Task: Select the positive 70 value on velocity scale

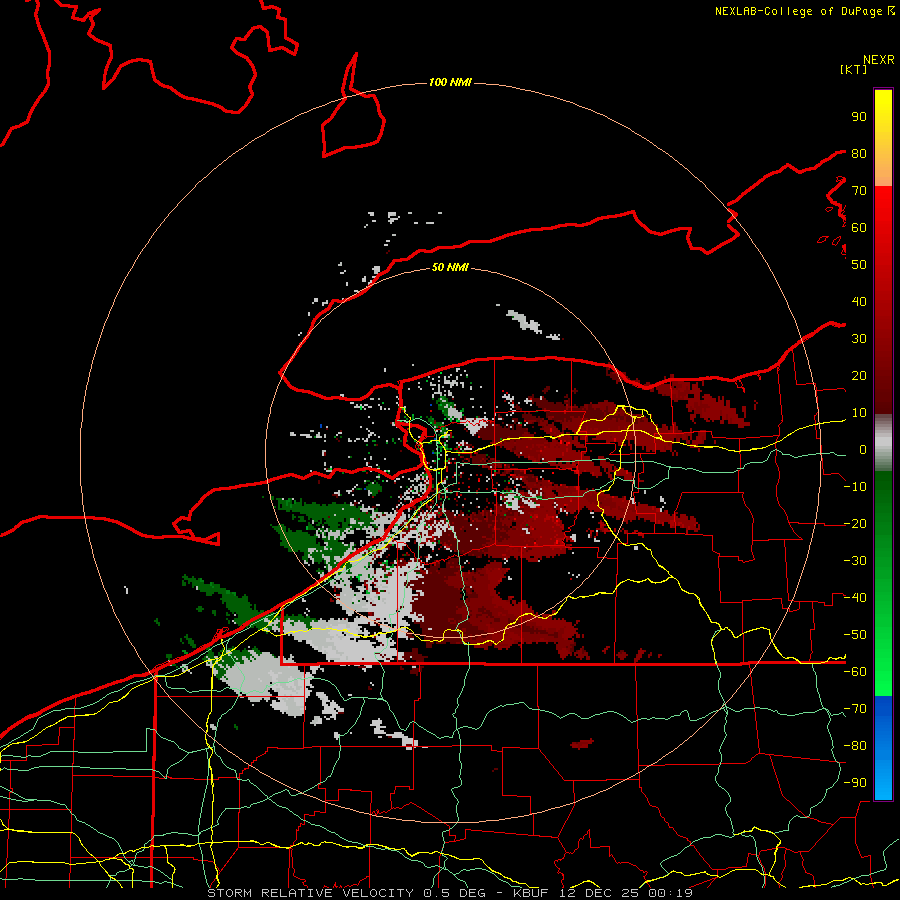Action: coord(859,191)
